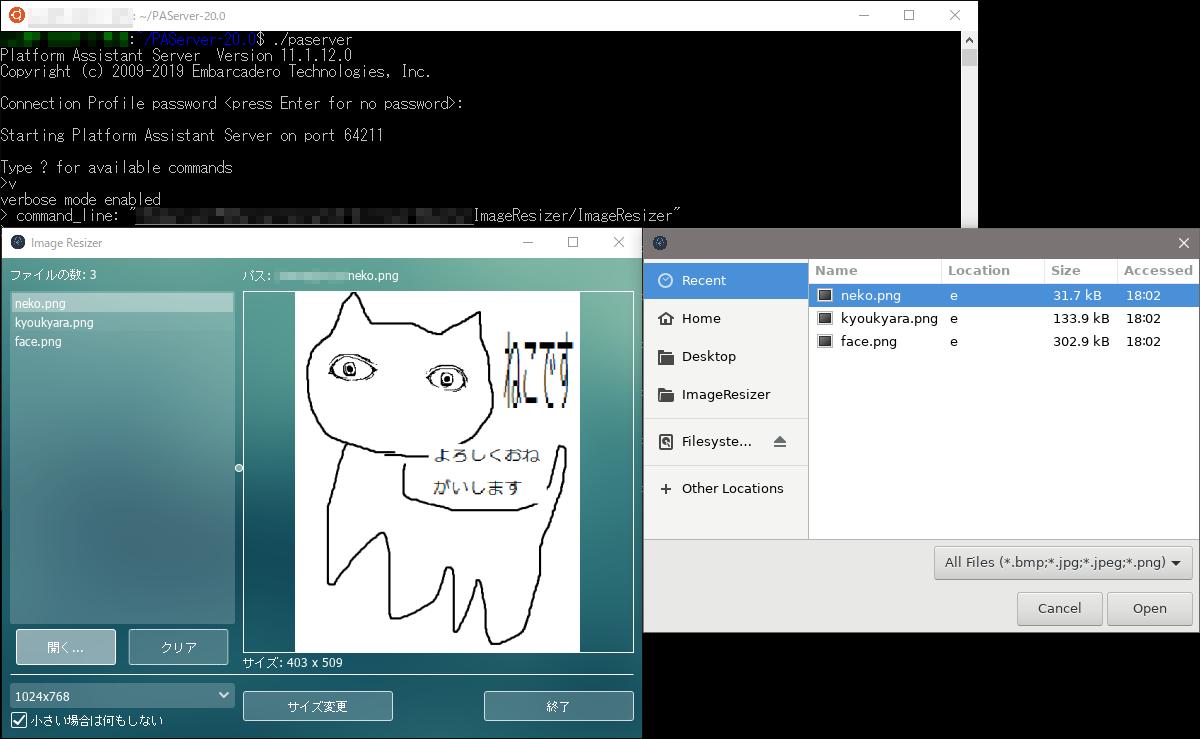The height and width of the screenshot is (739, 1200).
Task: Sort files by the Size column header
Action: (x=1080, y=271)
